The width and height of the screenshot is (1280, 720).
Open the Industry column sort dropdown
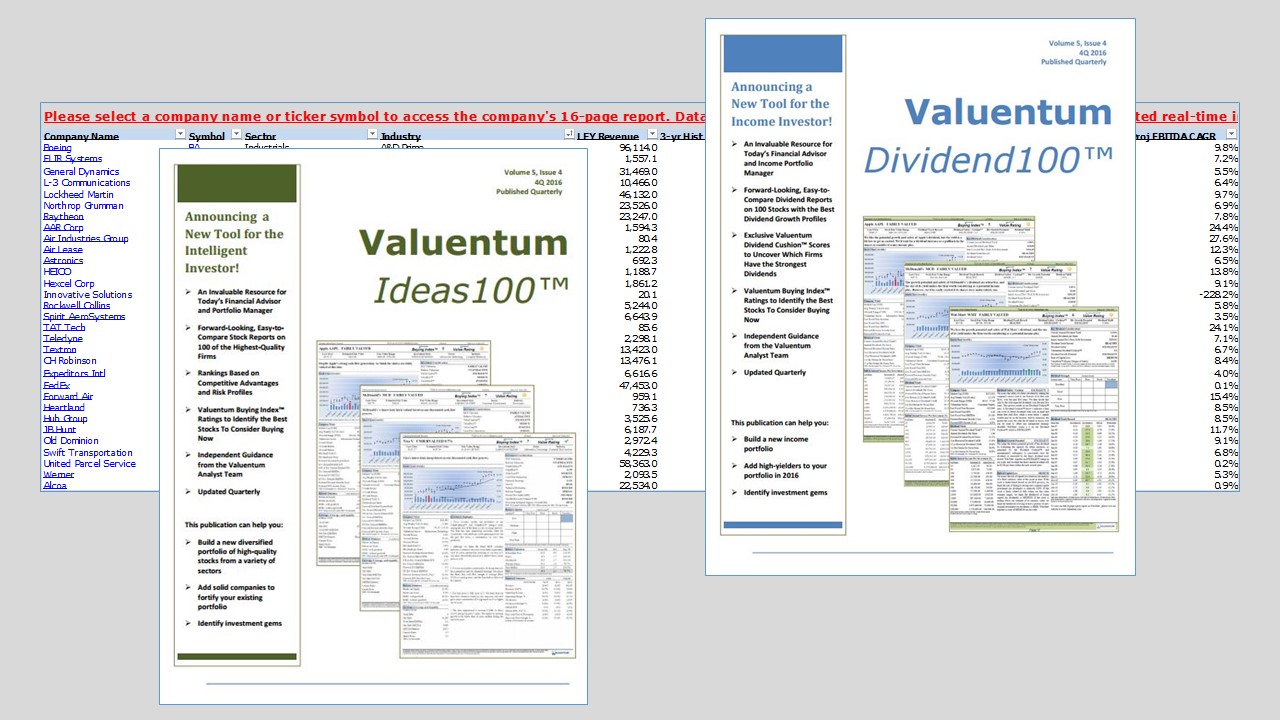pyautogui.click(x=570, y=135)
